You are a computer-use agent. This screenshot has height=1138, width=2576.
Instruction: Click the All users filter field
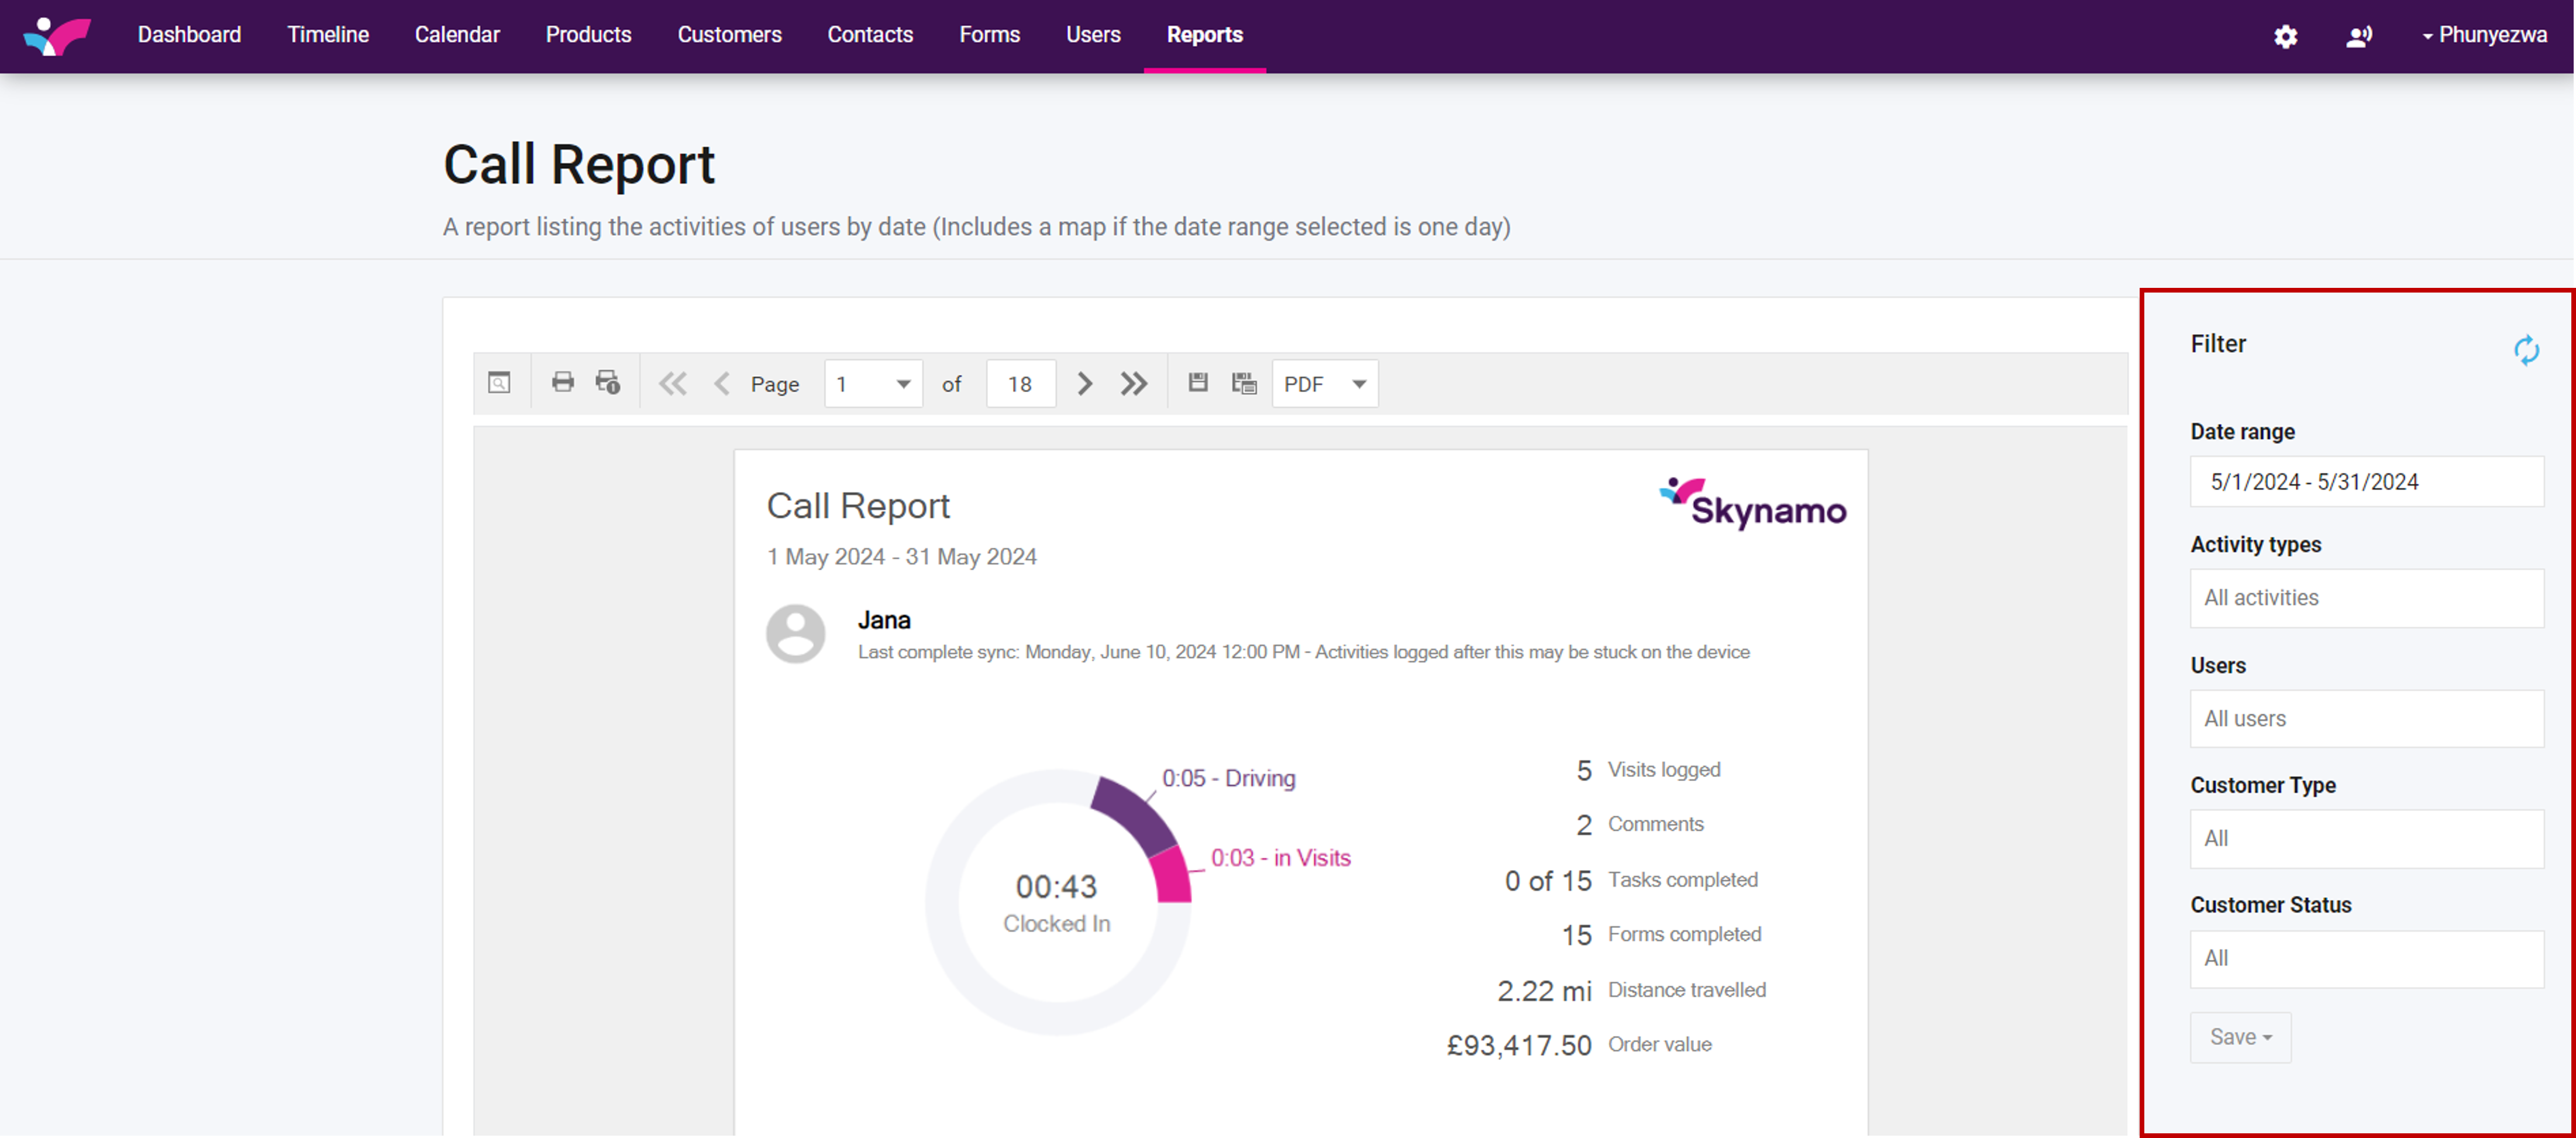point(2366,719)
